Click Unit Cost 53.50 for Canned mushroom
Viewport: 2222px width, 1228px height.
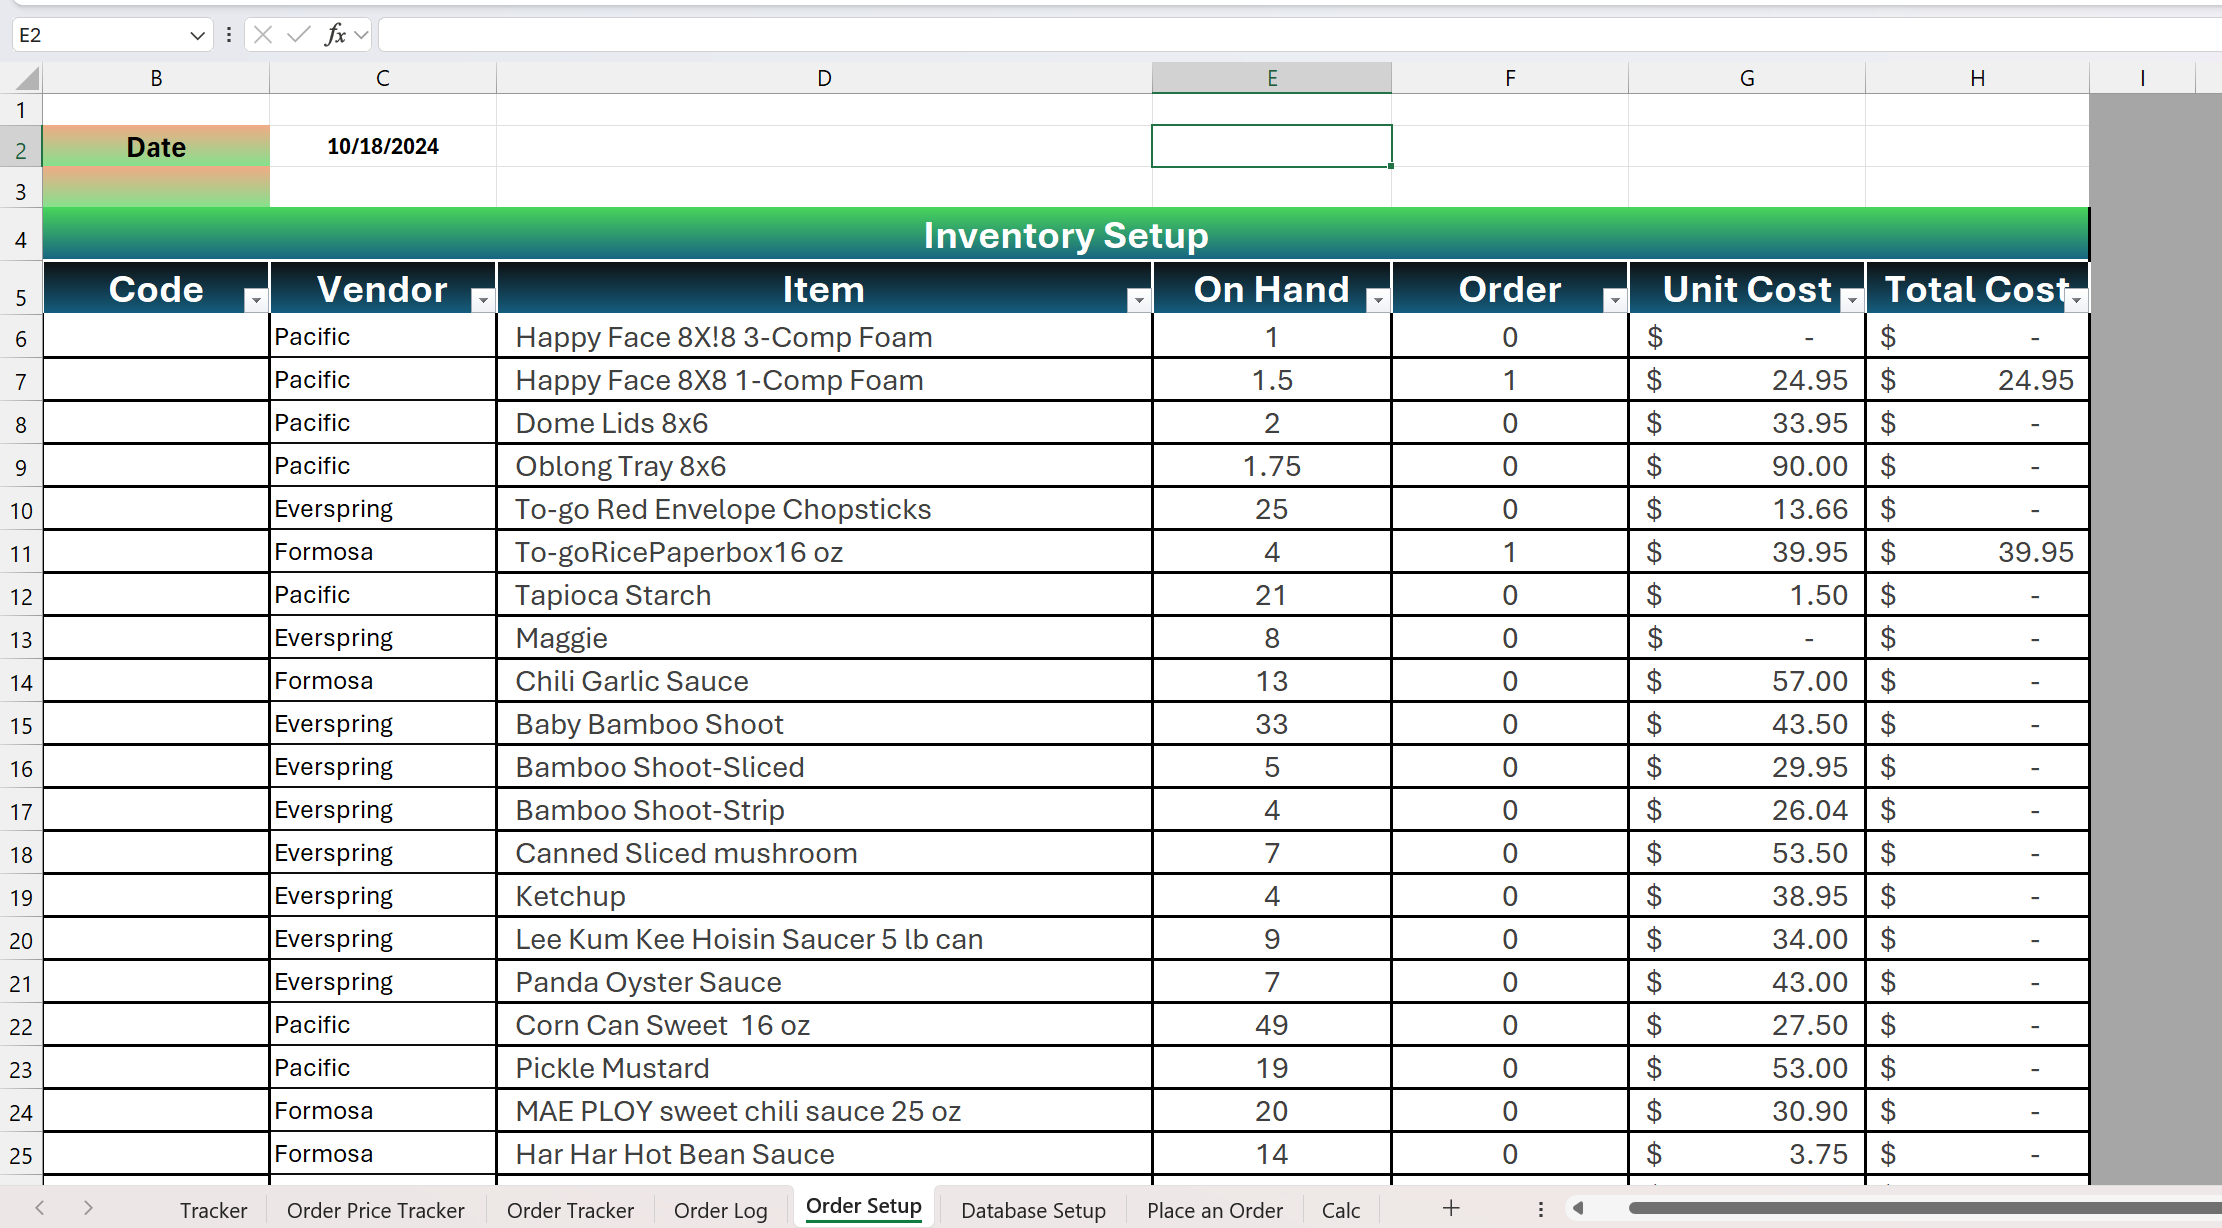coord(1747,853)
